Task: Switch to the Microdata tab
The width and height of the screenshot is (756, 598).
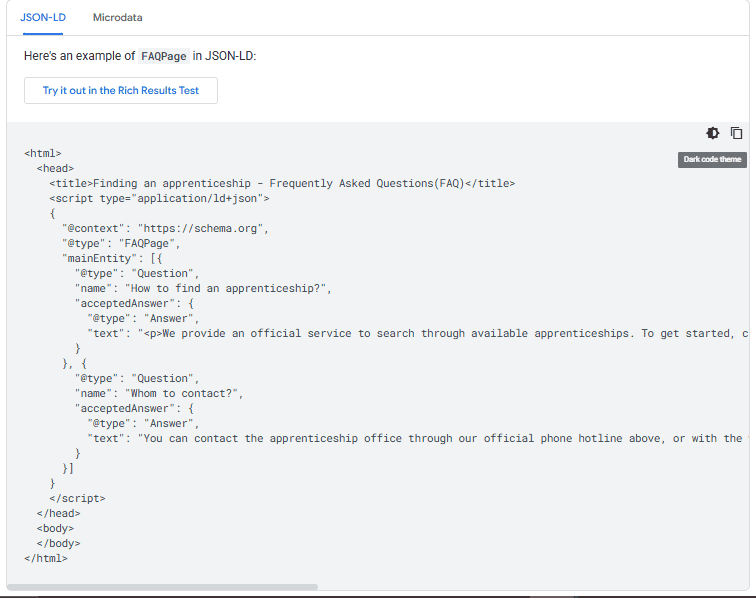Action: click(x=118, y=17)
